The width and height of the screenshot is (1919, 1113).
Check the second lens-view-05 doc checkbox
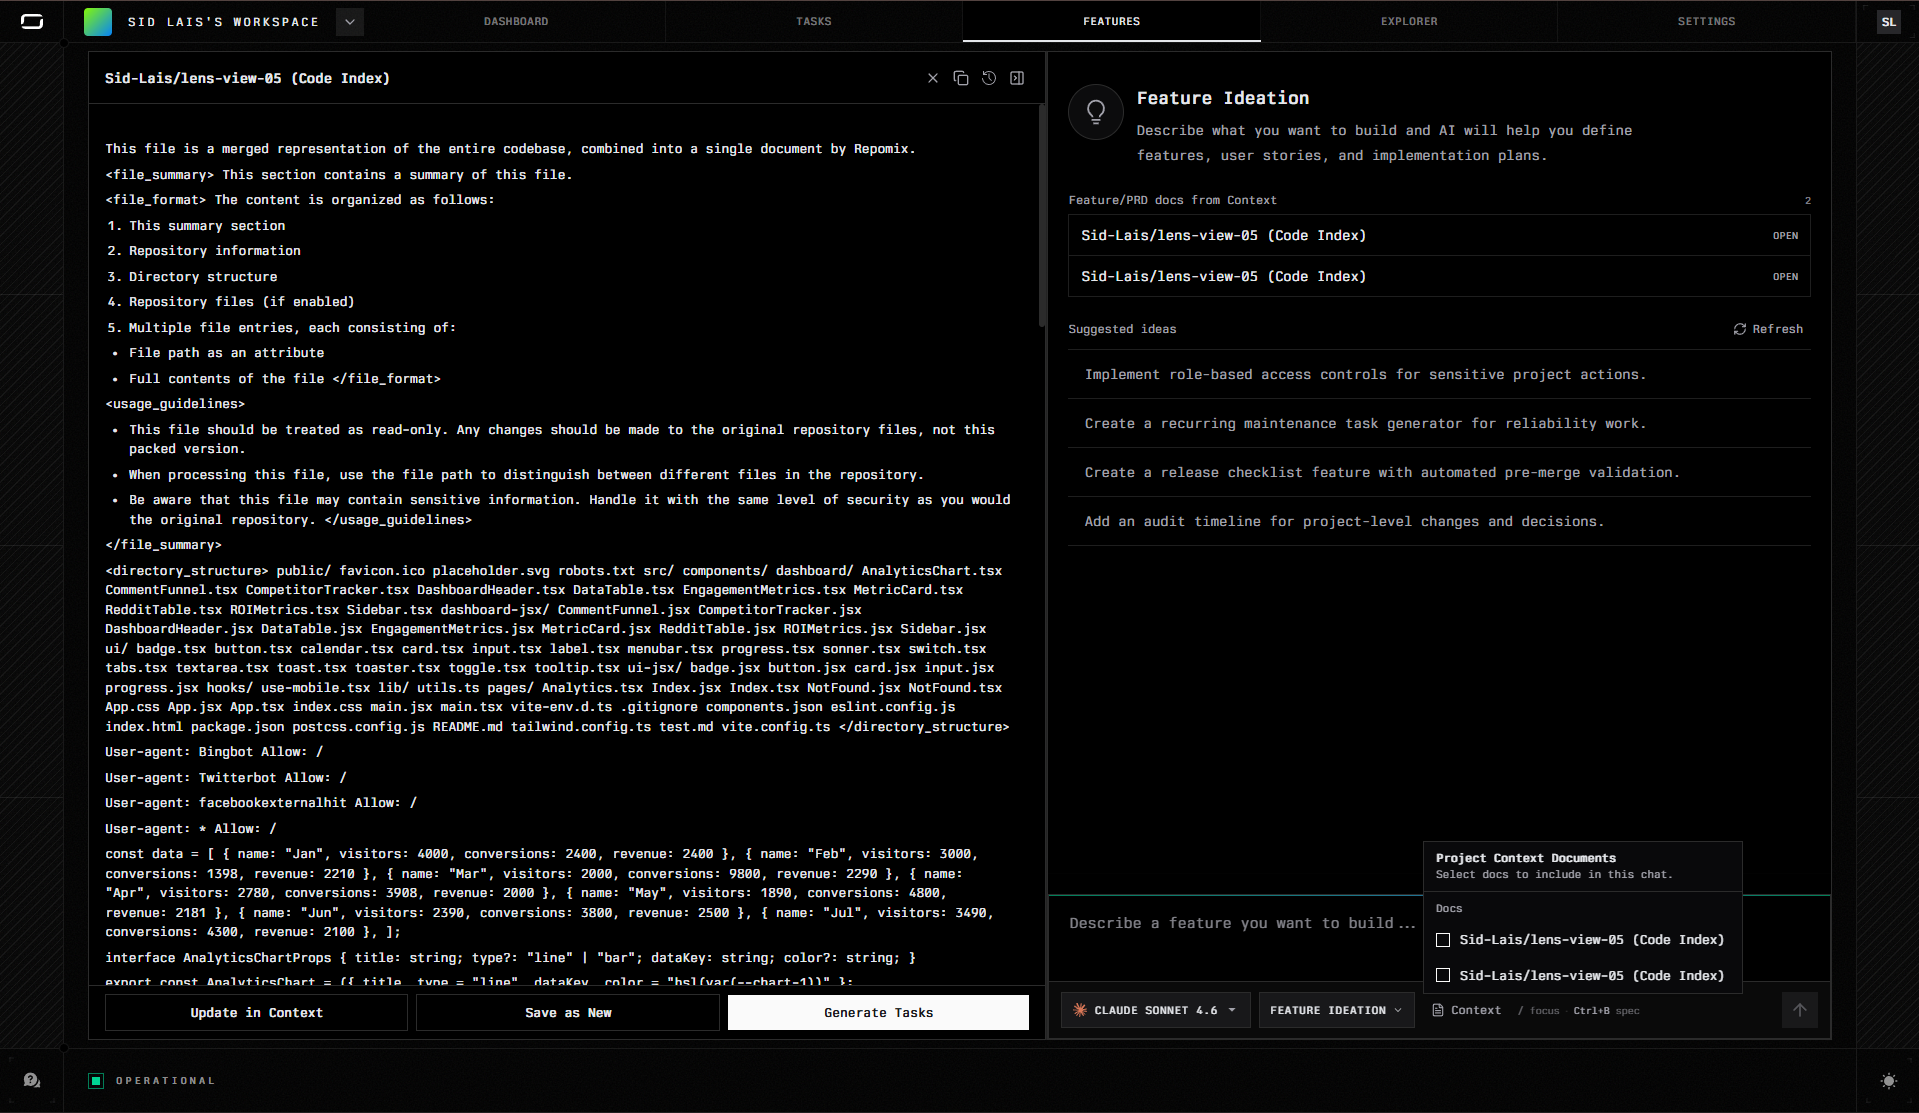[x=1442, y=975]
